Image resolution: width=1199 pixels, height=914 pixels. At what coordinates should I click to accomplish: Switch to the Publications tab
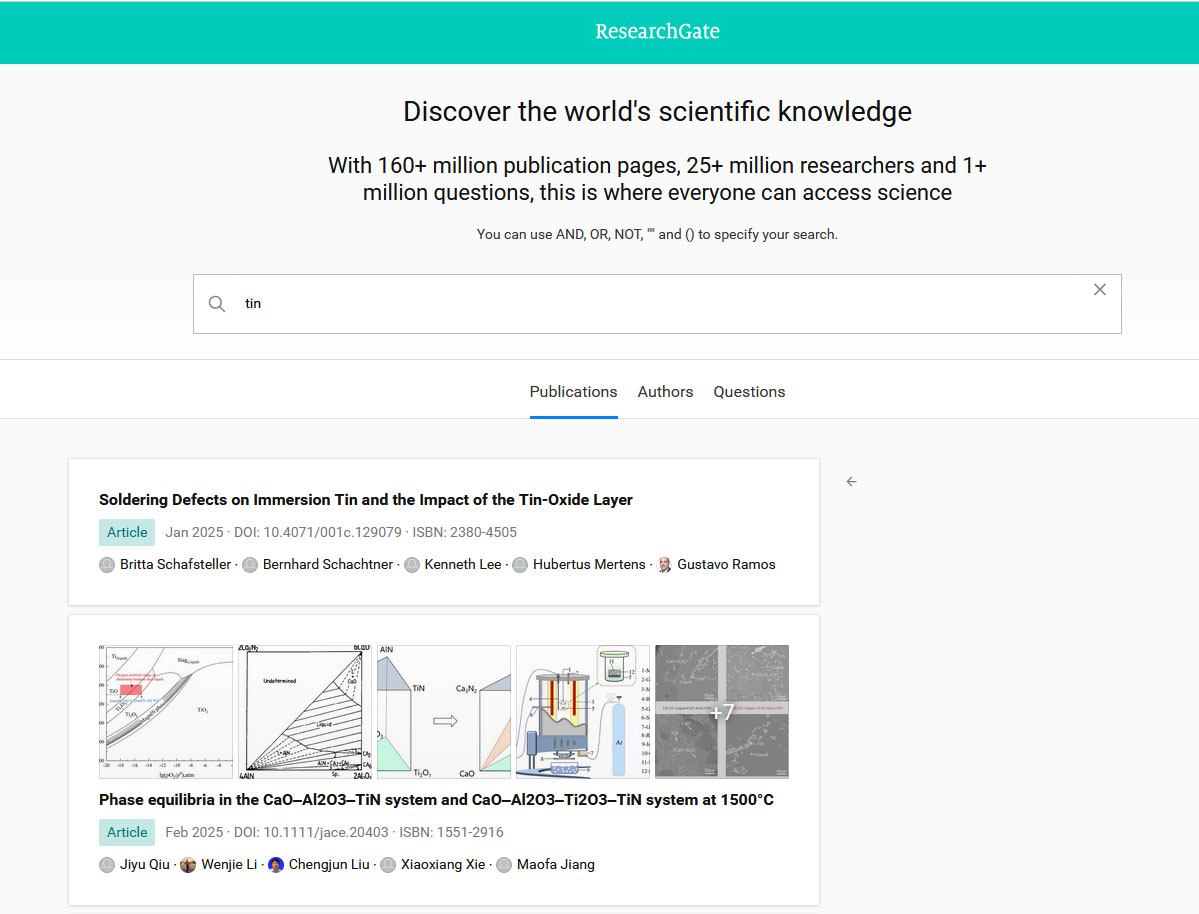tap(574, 392)
